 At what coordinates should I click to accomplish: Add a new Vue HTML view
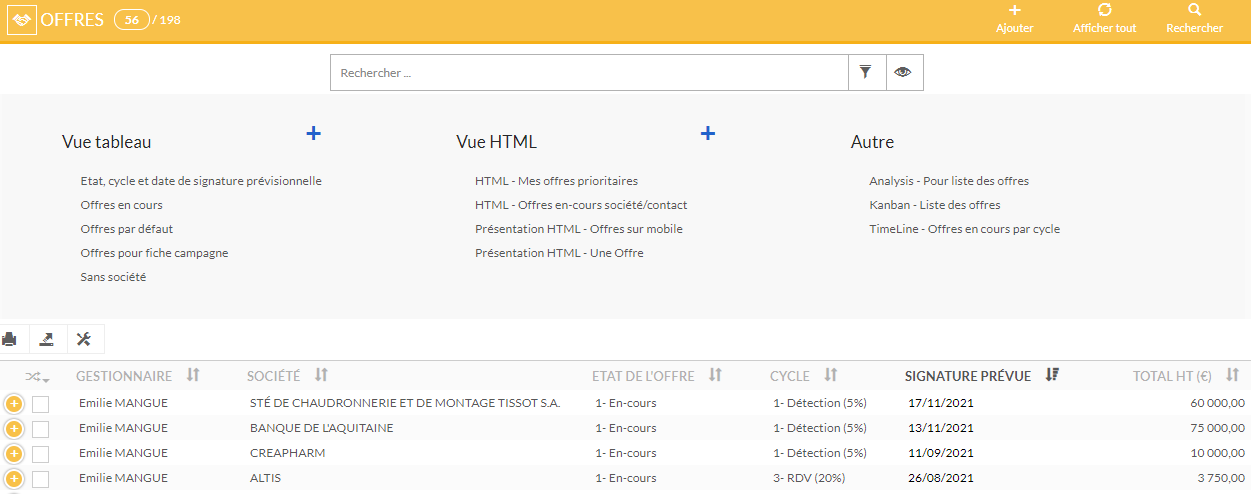click(708, 133)
